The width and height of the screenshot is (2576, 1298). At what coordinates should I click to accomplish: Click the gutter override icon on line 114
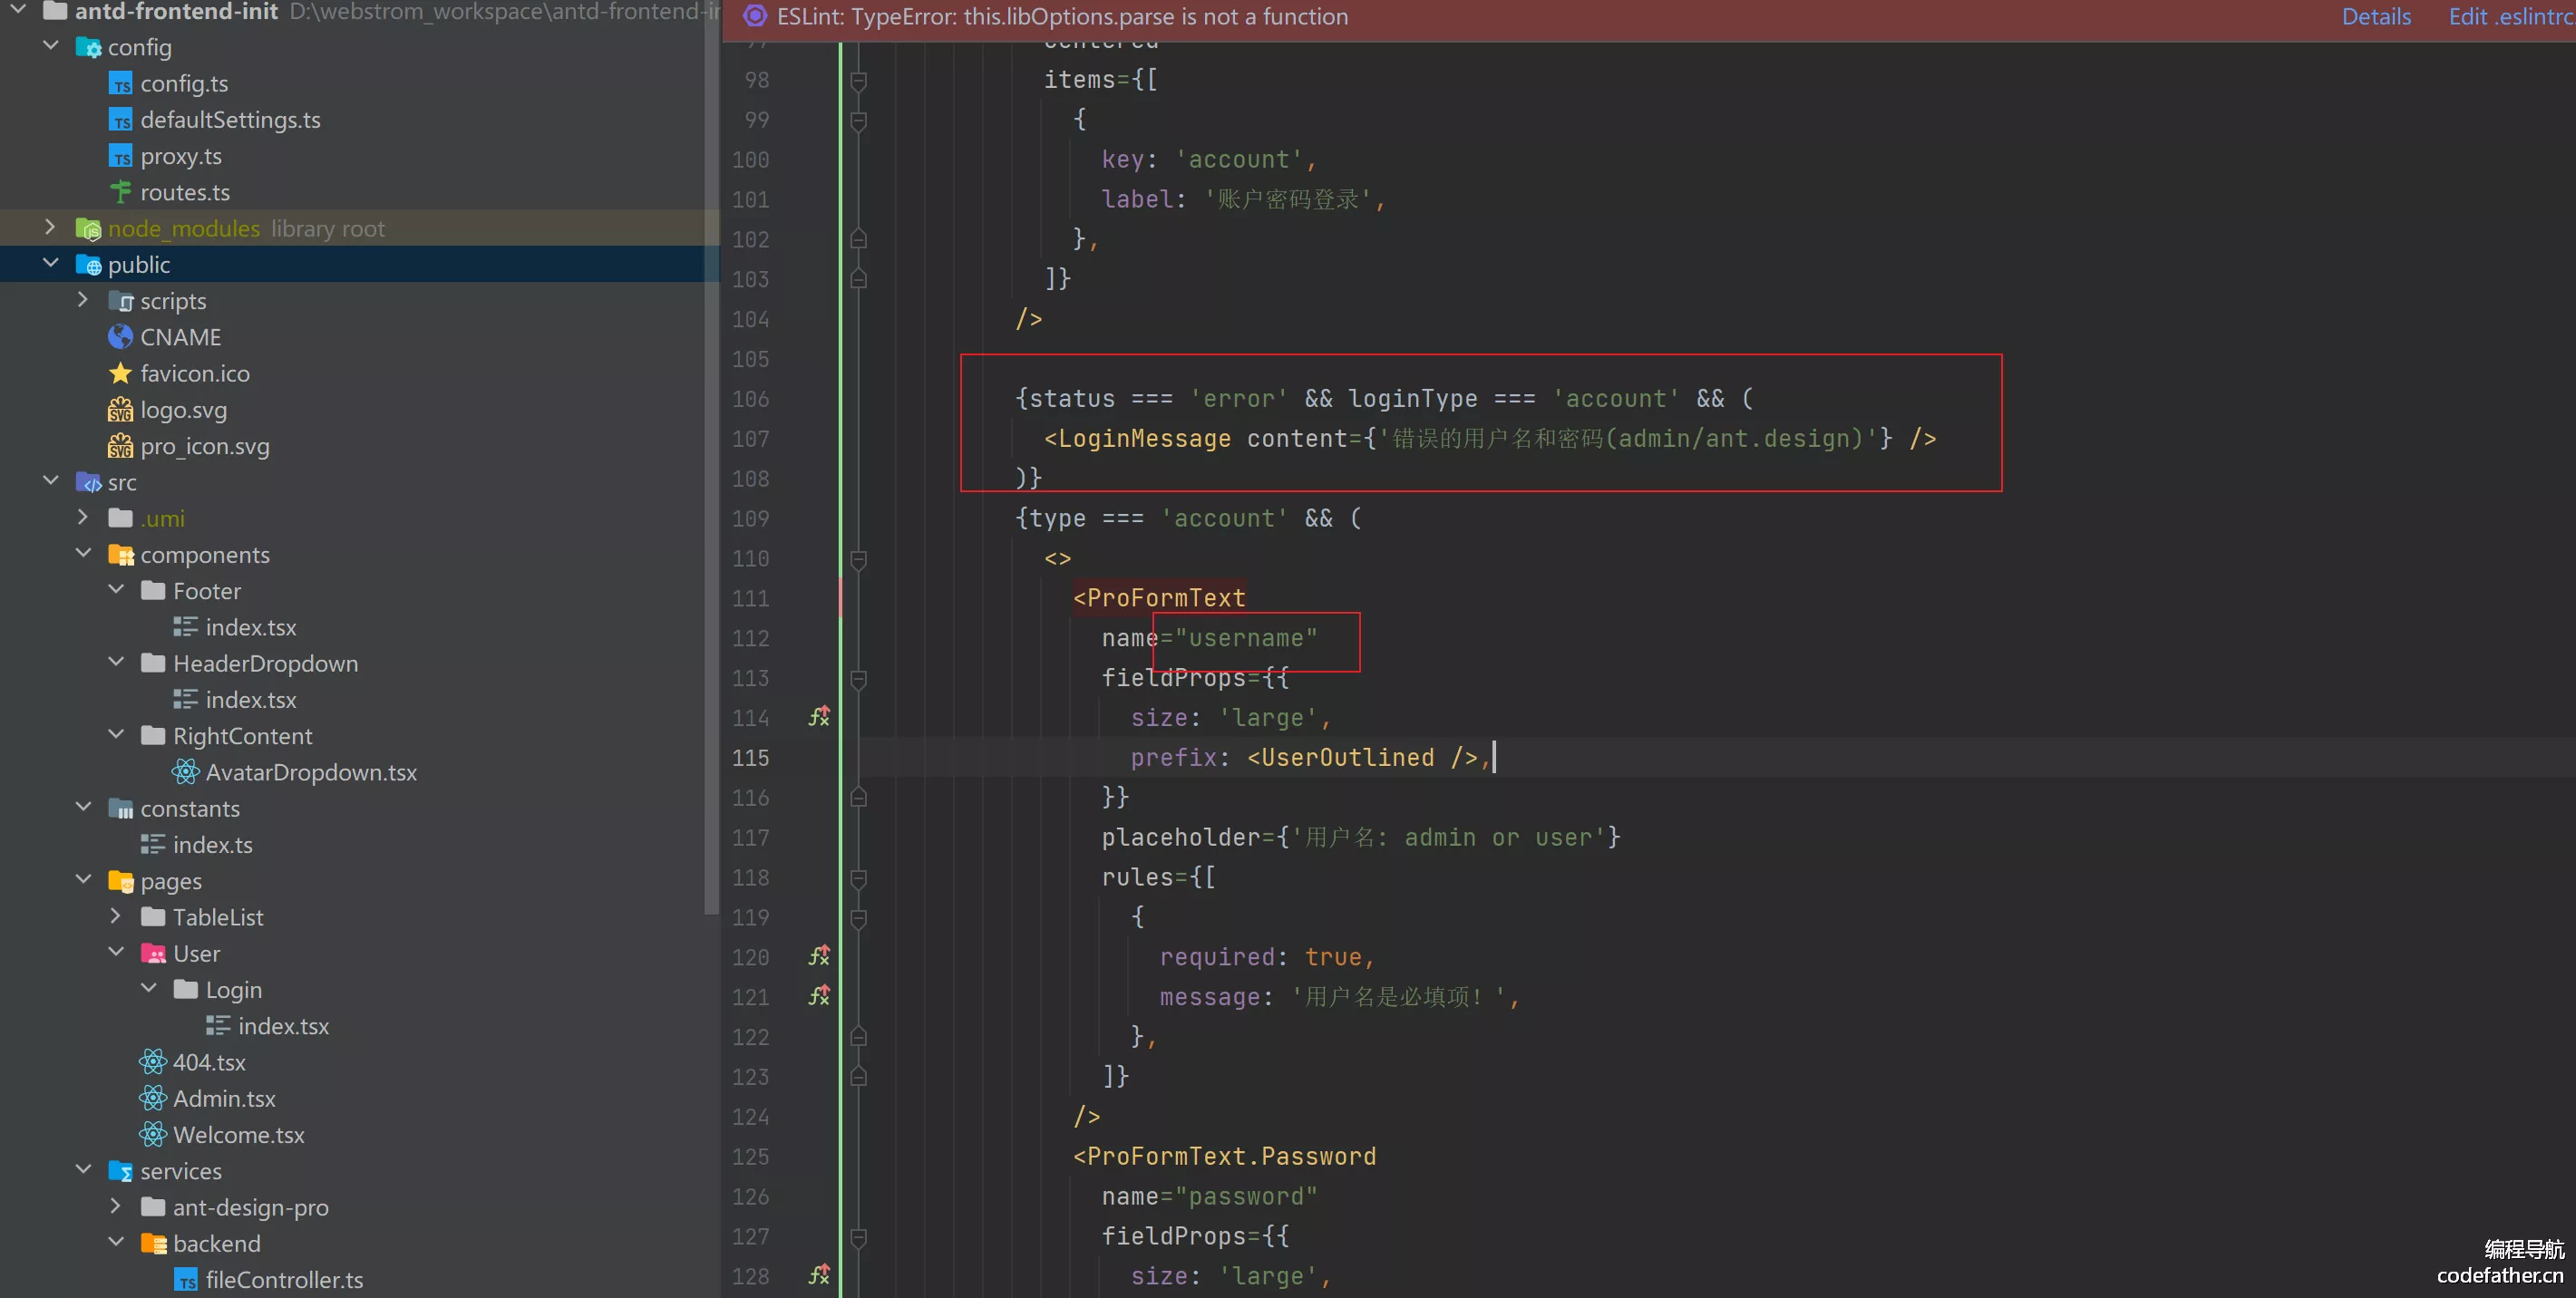coord(819,717)
